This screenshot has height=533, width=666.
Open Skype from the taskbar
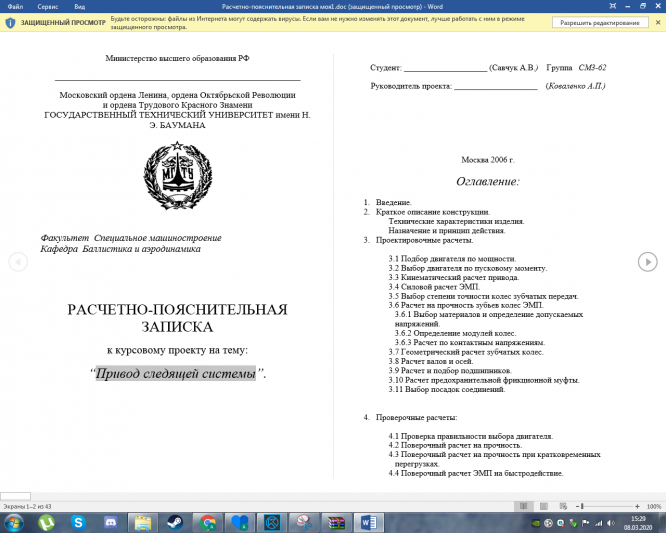click(x=78, y=522)
